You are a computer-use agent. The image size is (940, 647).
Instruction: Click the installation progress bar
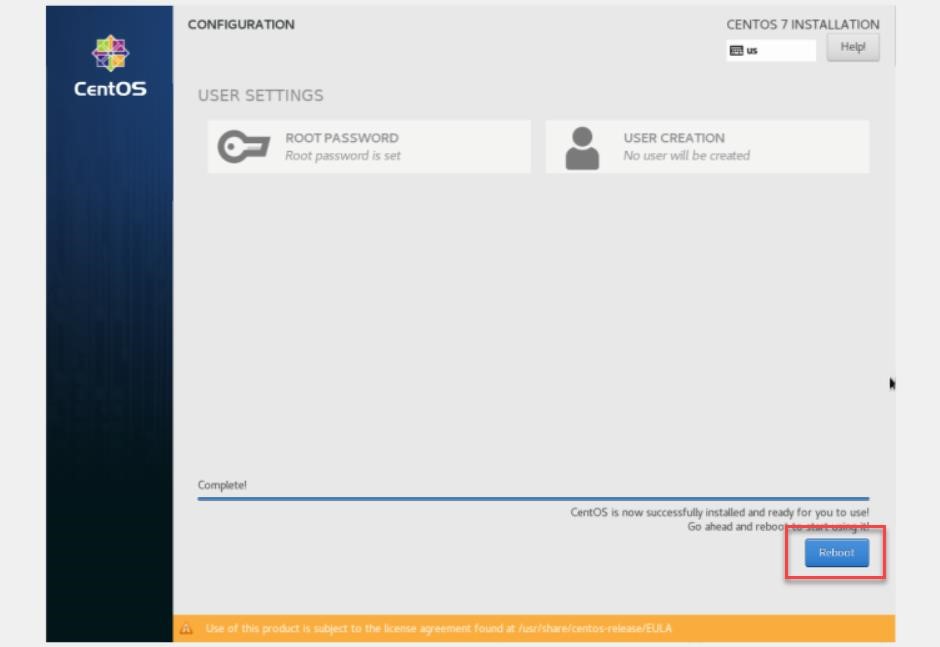(x=533, y=498)
